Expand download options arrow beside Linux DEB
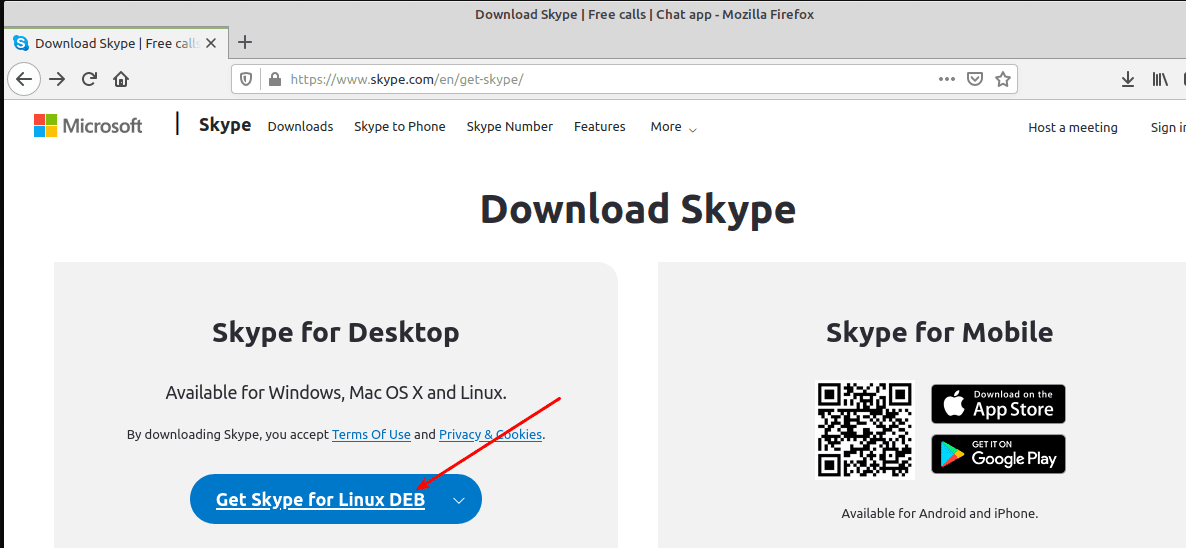This screenshot has width=1186, height=548. point(458,500)
